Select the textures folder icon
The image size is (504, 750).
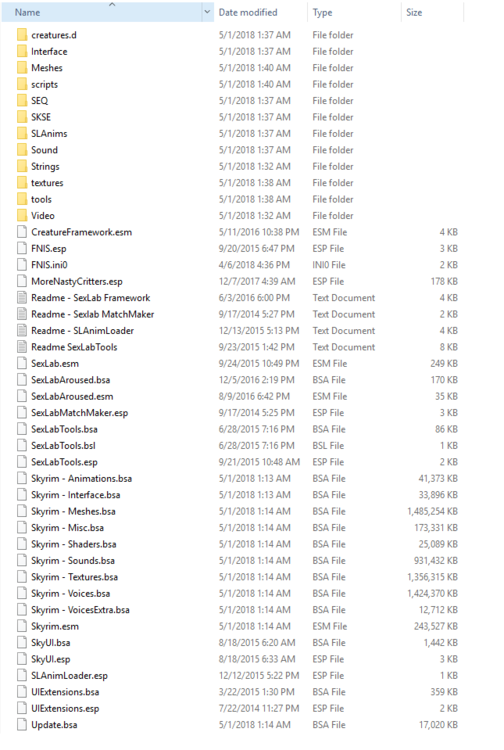click(x=22, y=183)
